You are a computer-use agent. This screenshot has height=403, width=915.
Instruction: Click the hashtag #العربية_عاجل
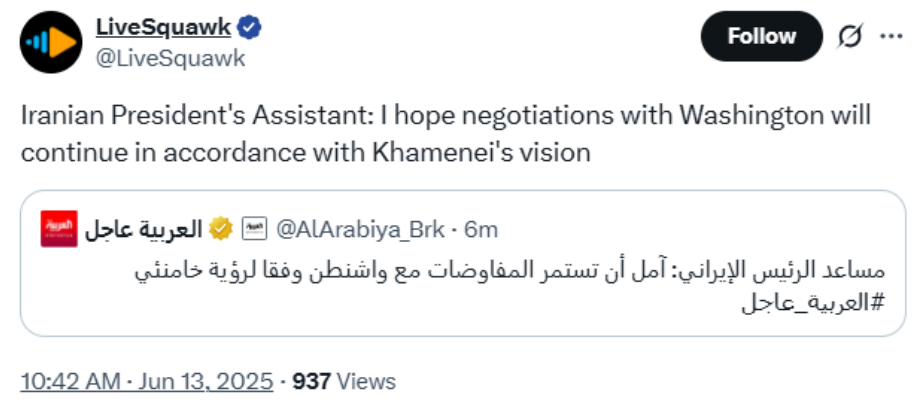click(x=813, y=304)
